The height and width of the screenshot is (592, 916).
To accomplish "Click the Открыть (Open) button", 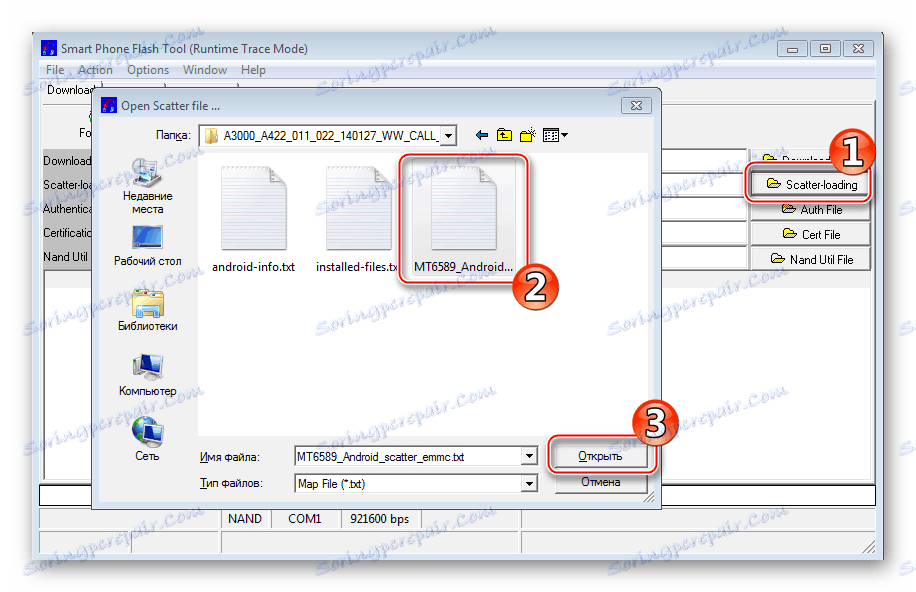I will (x=601, y=456).
